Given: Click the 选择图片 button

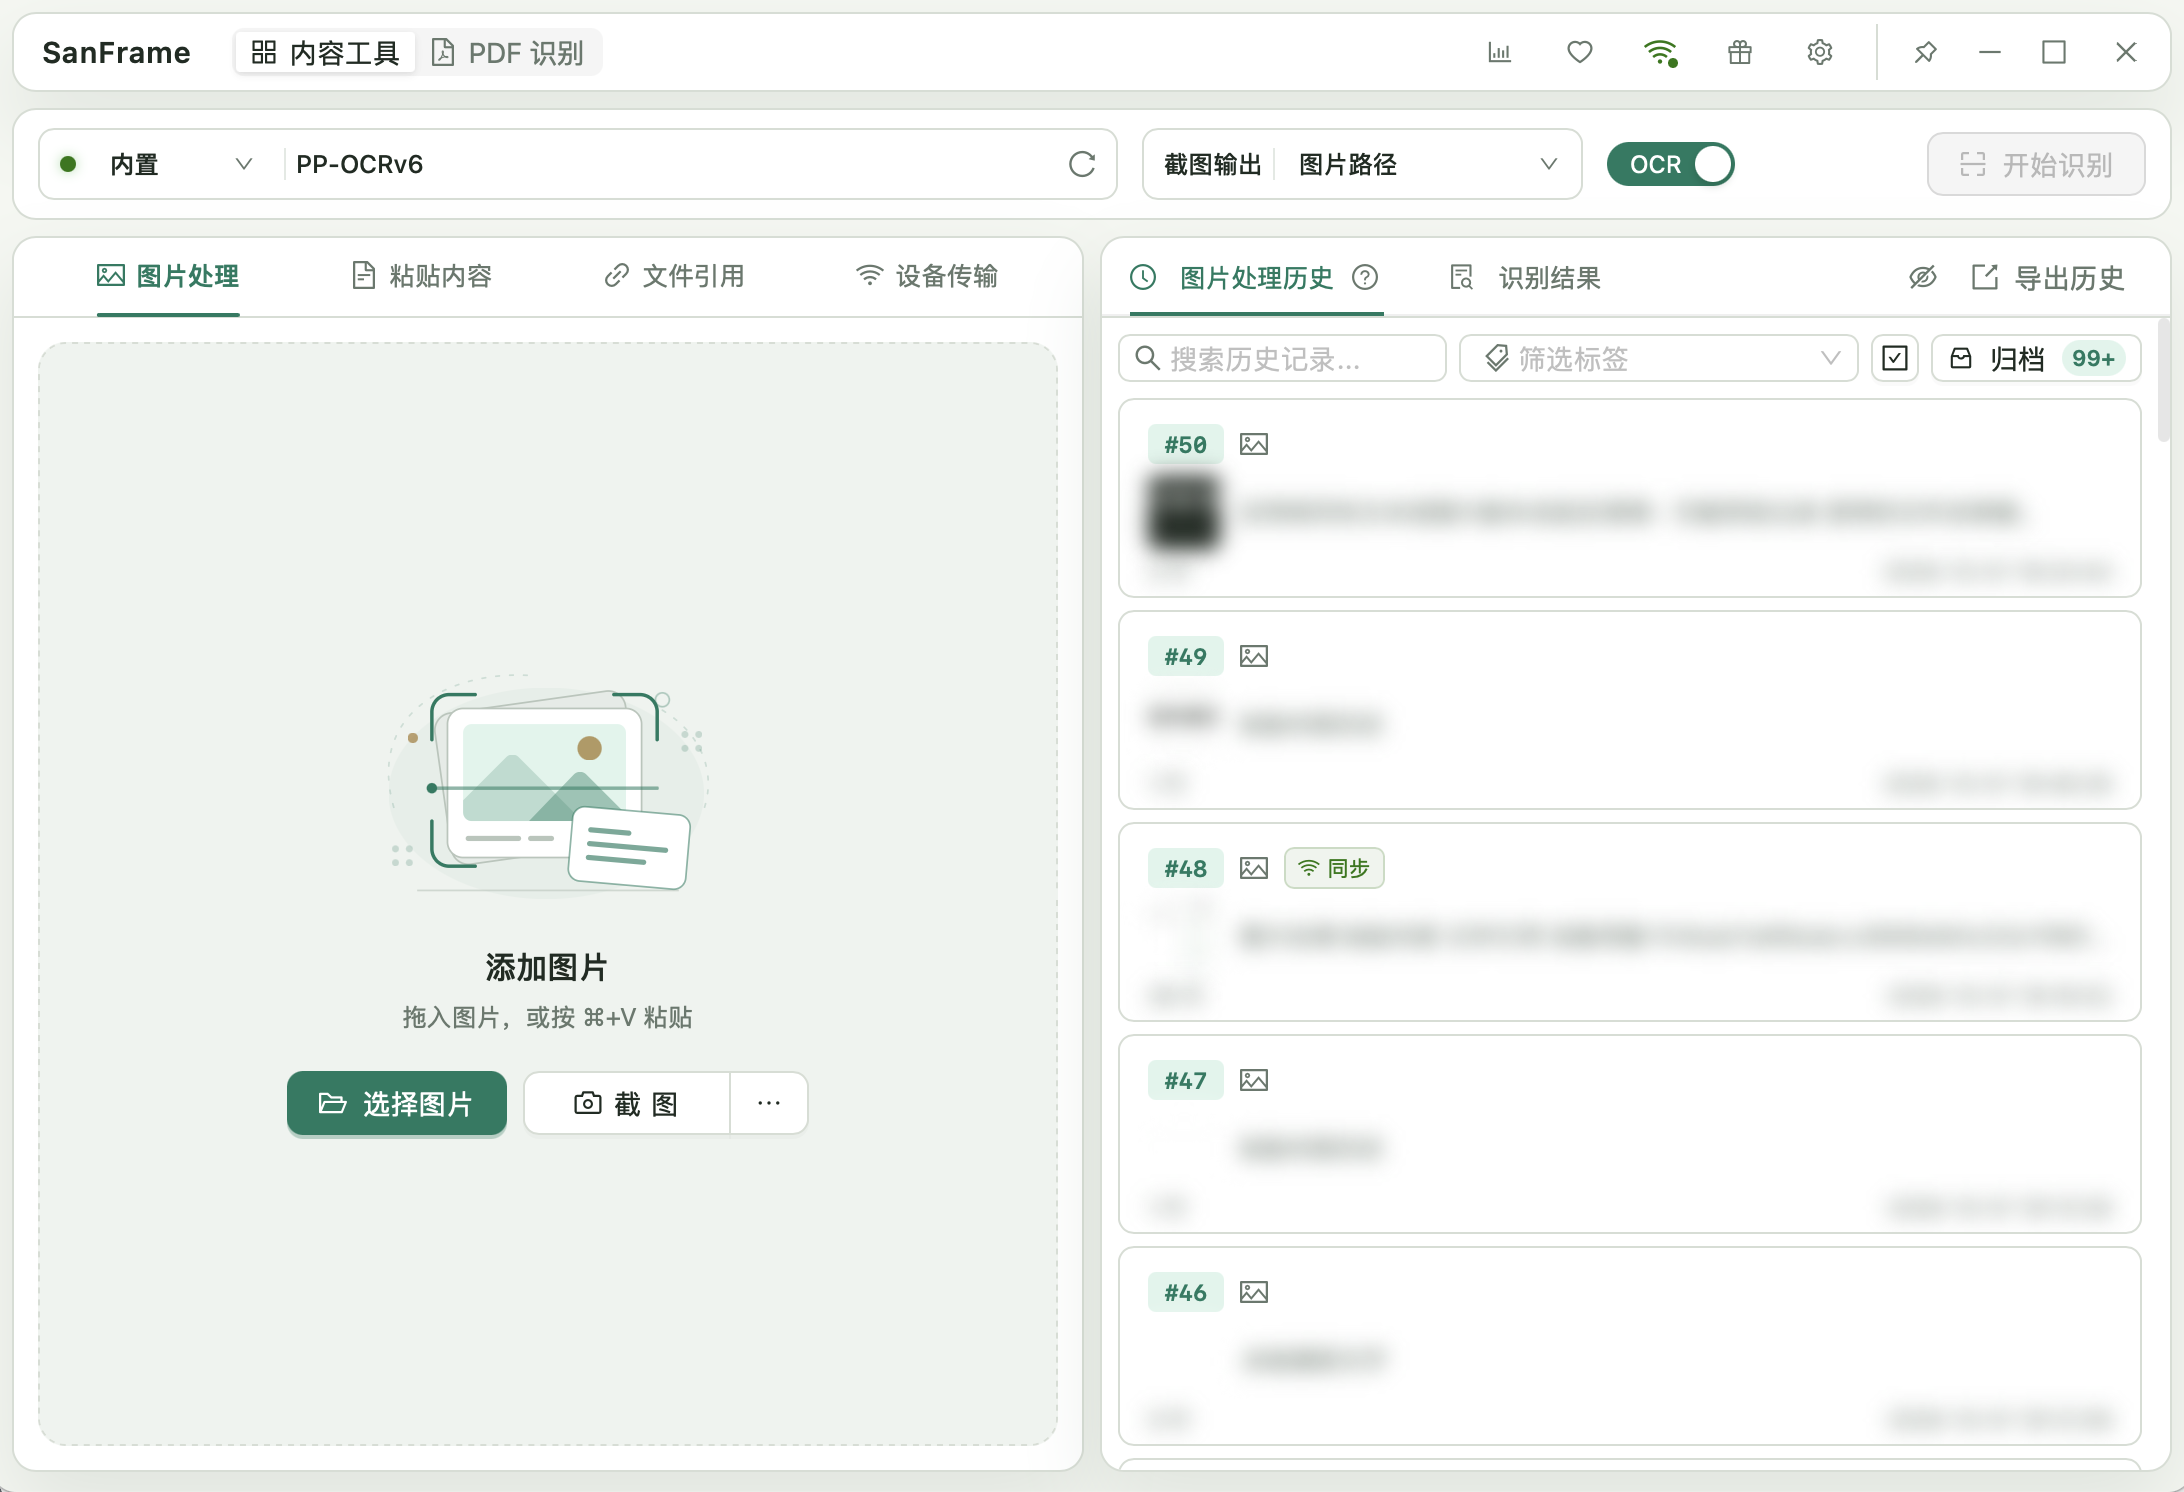Looking at the screenshot, I should [397, 1103].
